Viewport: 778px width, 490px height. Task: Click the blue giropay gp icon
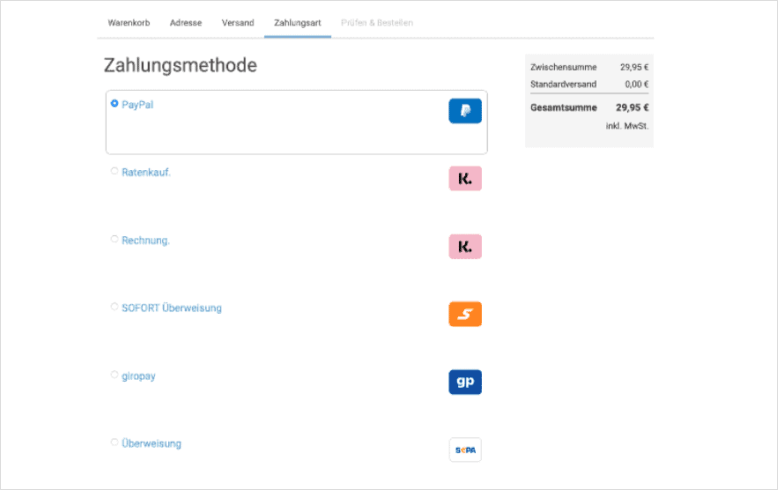(465, 382)
